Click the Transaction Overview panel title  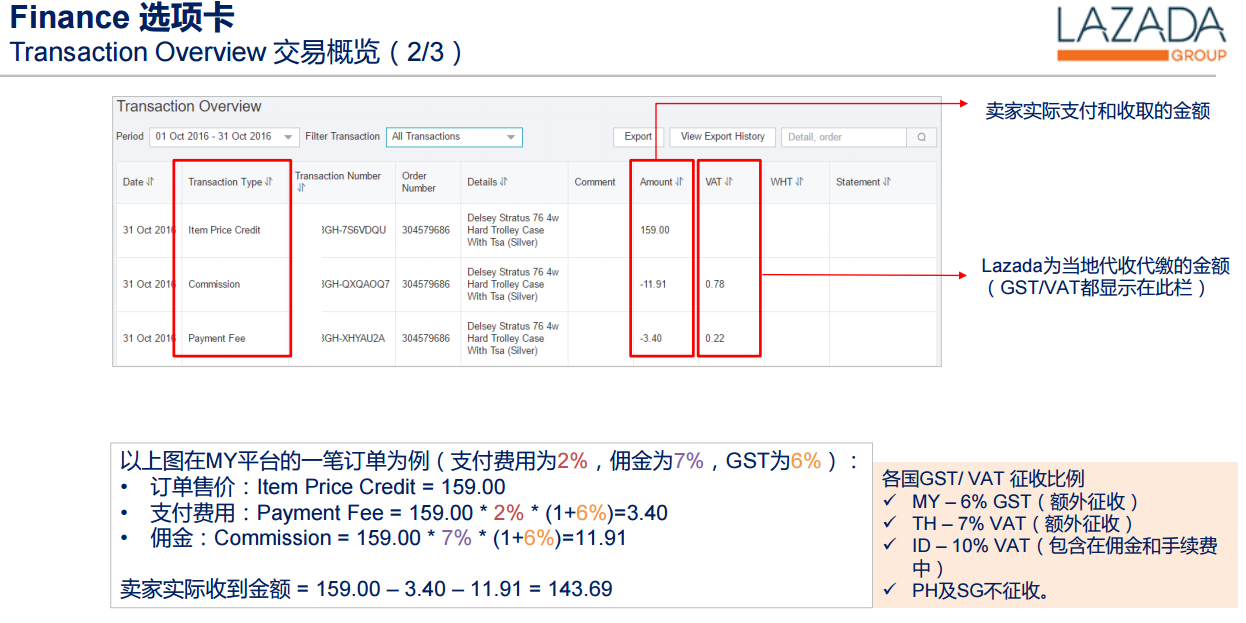click(x=189, y=106)
